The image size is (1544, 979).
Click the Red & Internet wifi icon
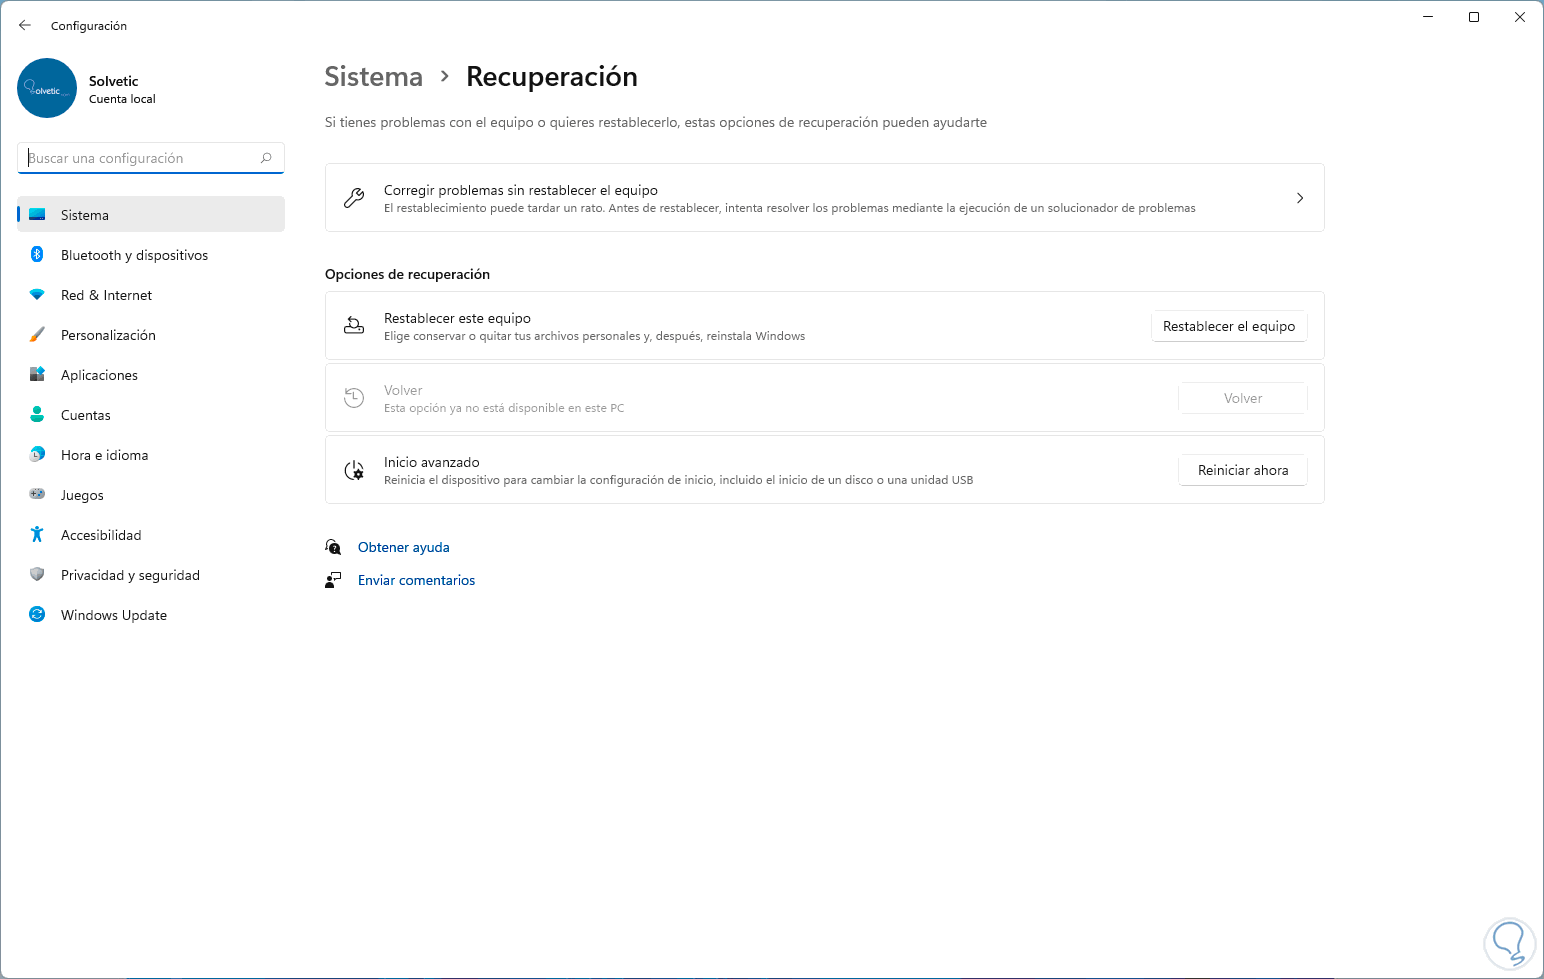tap(37, 295)
